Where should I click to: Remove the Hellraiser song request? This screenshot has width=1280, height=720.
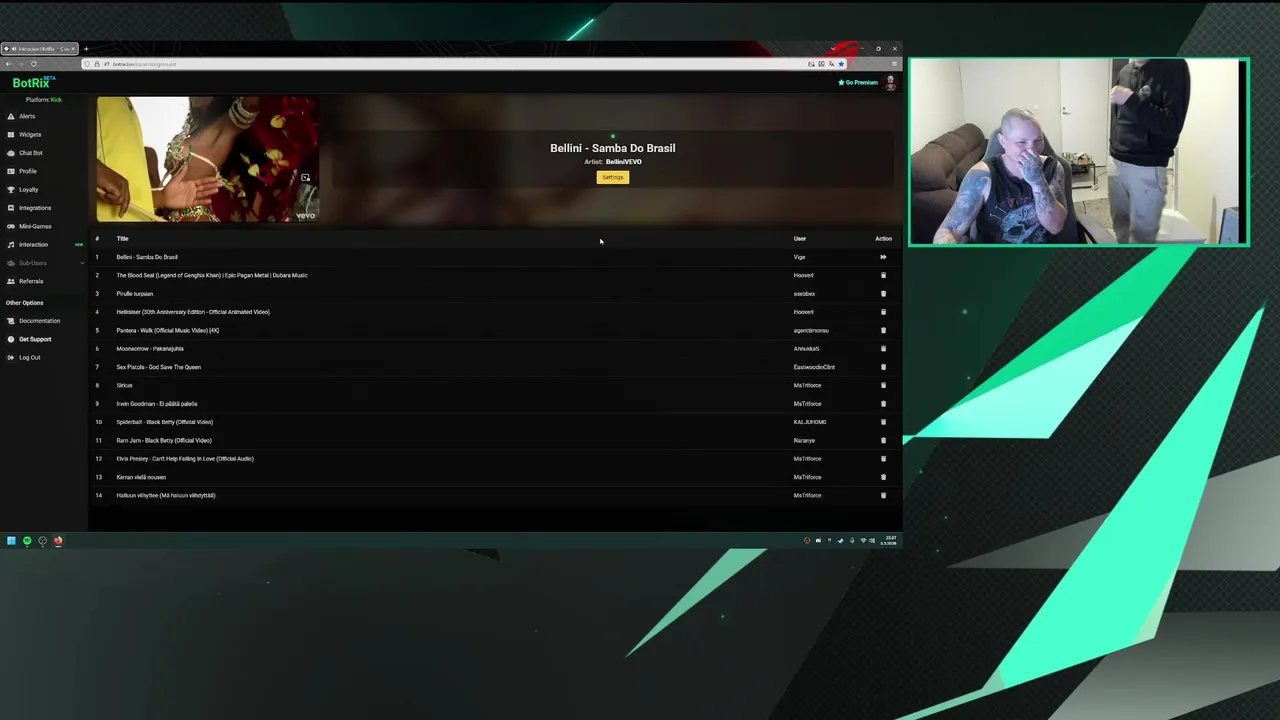click(883, 312)
